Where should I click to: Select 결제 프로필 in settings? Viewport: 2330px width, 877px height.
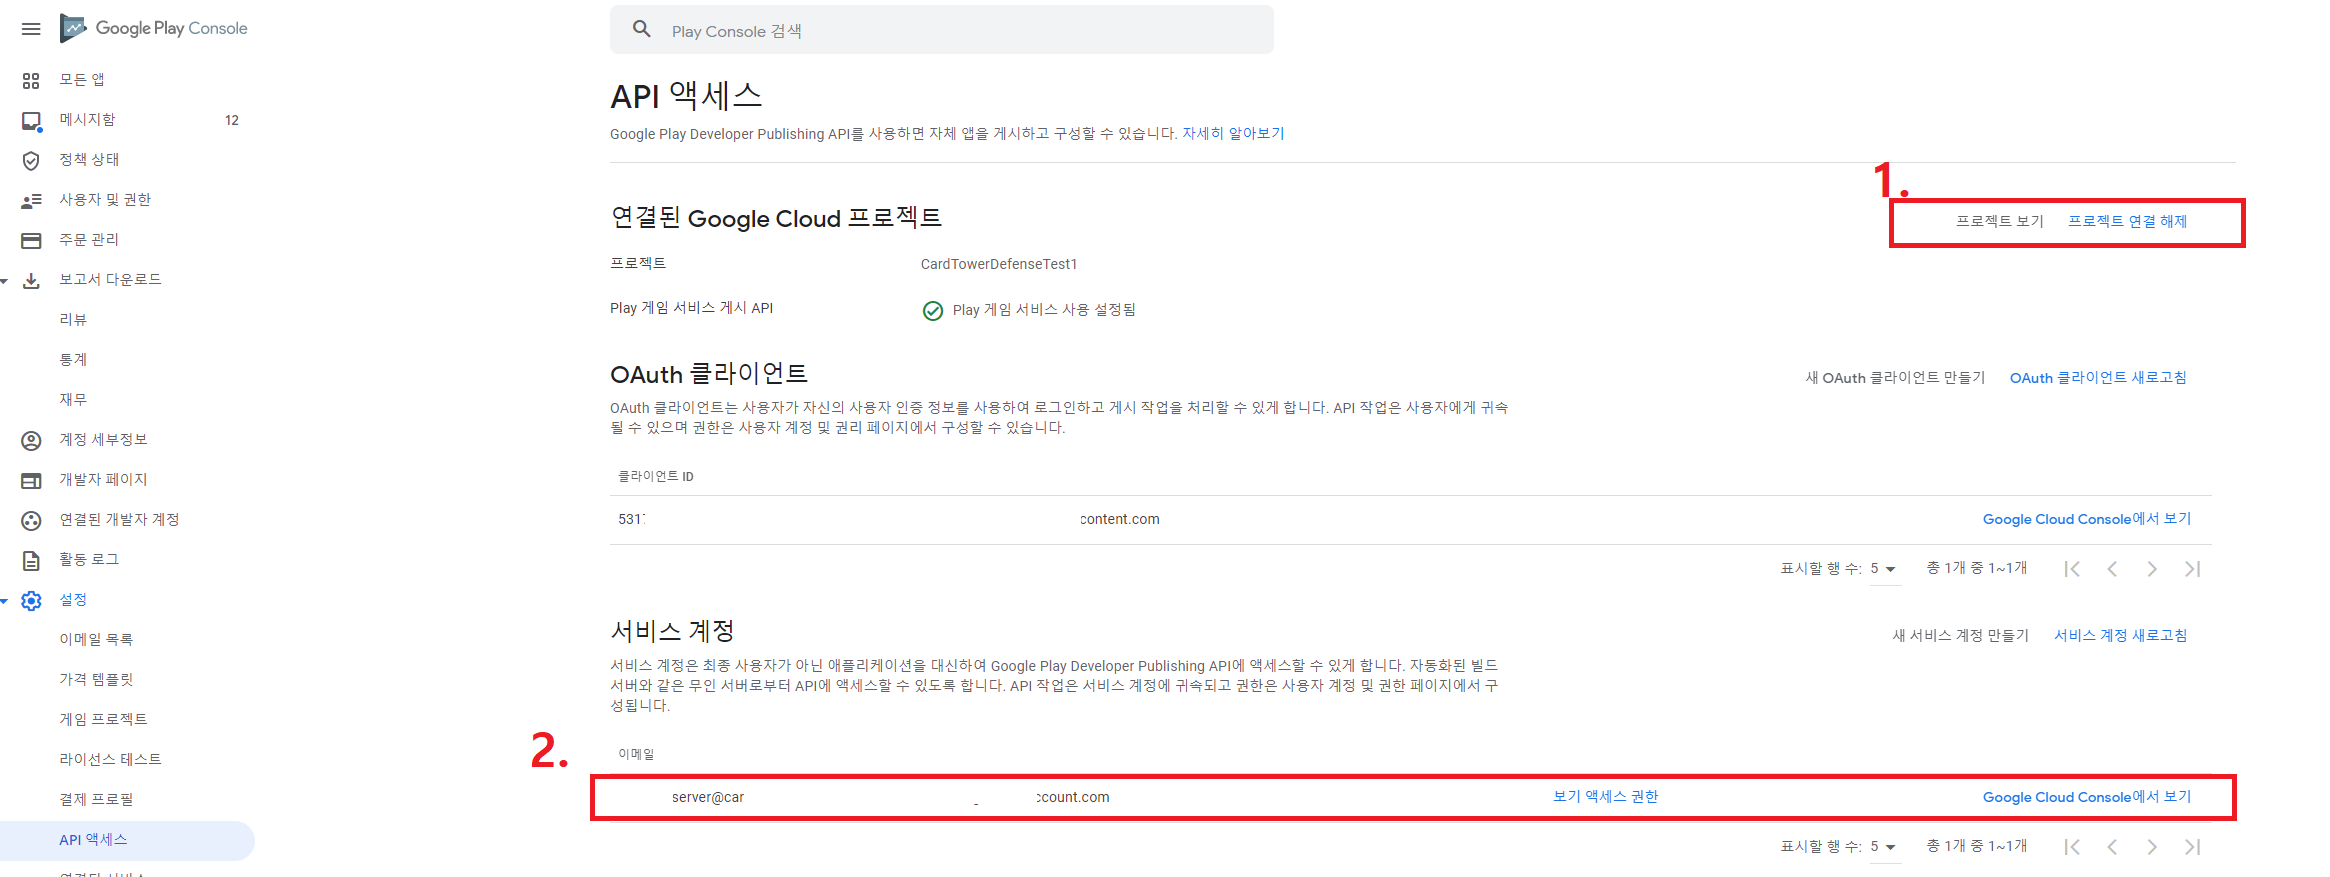tap(96, 799)
